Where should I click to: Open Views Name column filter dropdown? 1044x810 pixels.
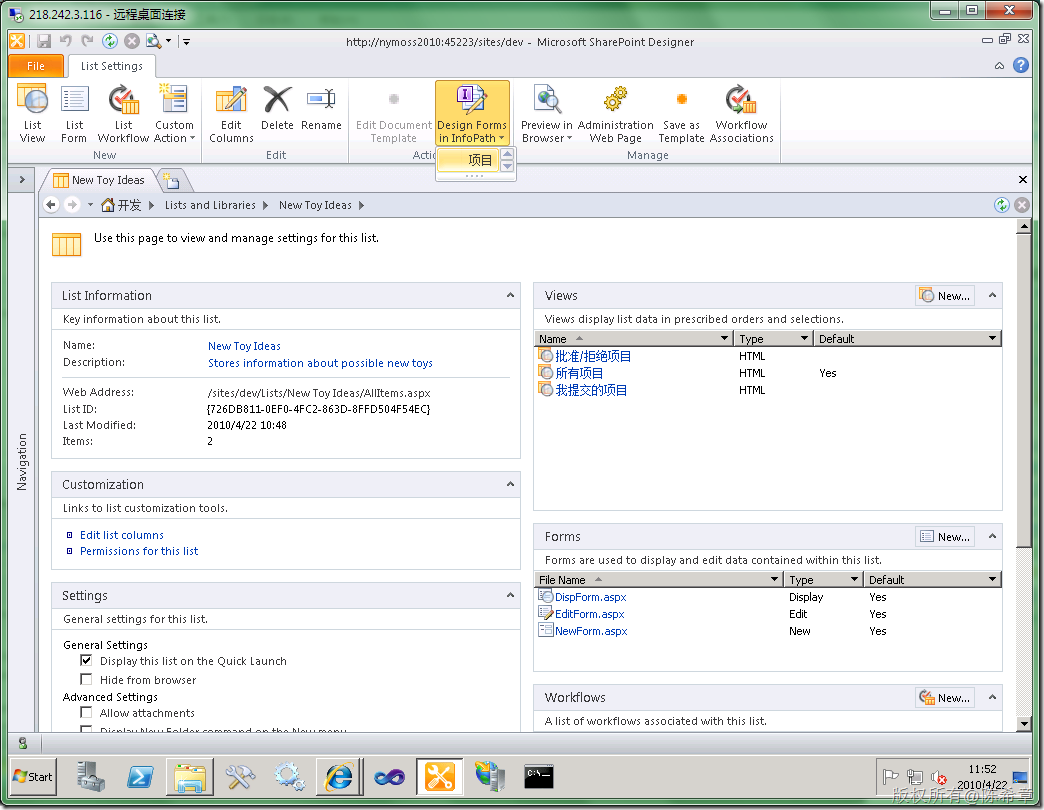(724, 339)
